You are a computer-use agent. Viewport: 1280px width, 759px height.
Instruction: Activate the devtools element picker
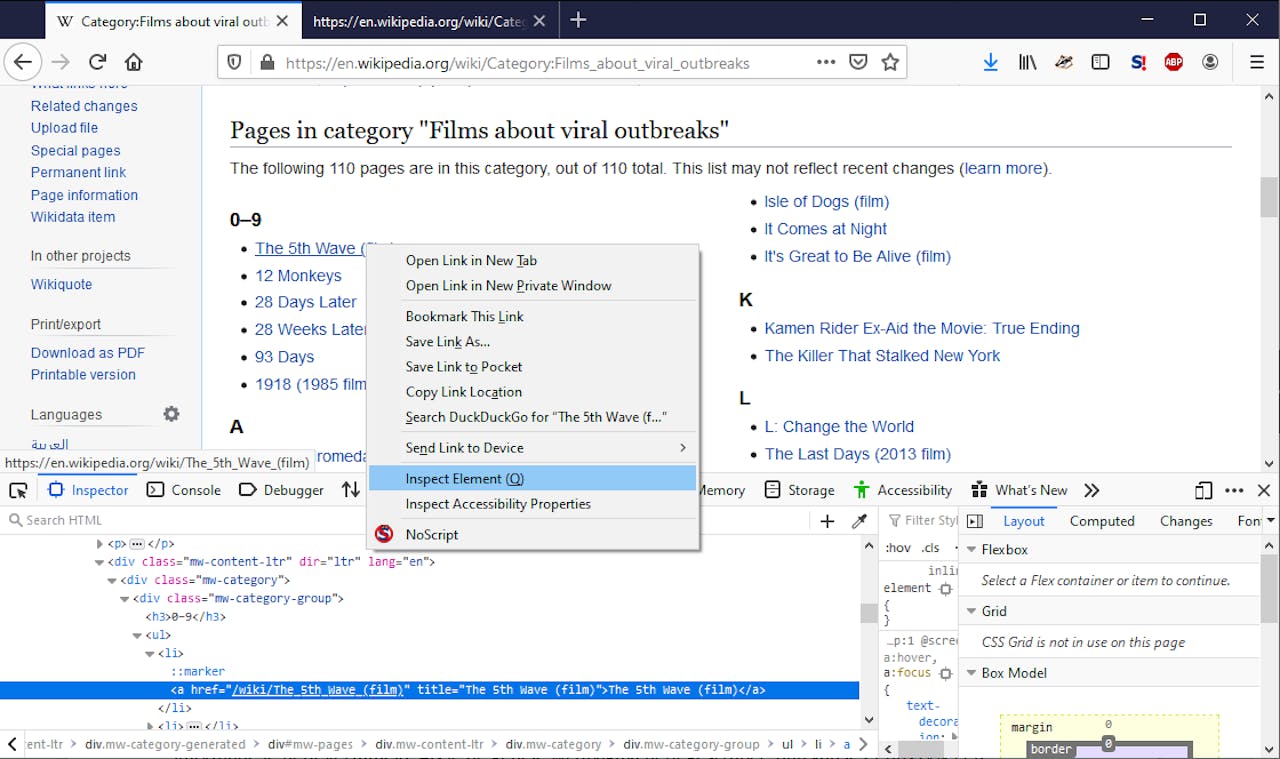pos(18,490)
